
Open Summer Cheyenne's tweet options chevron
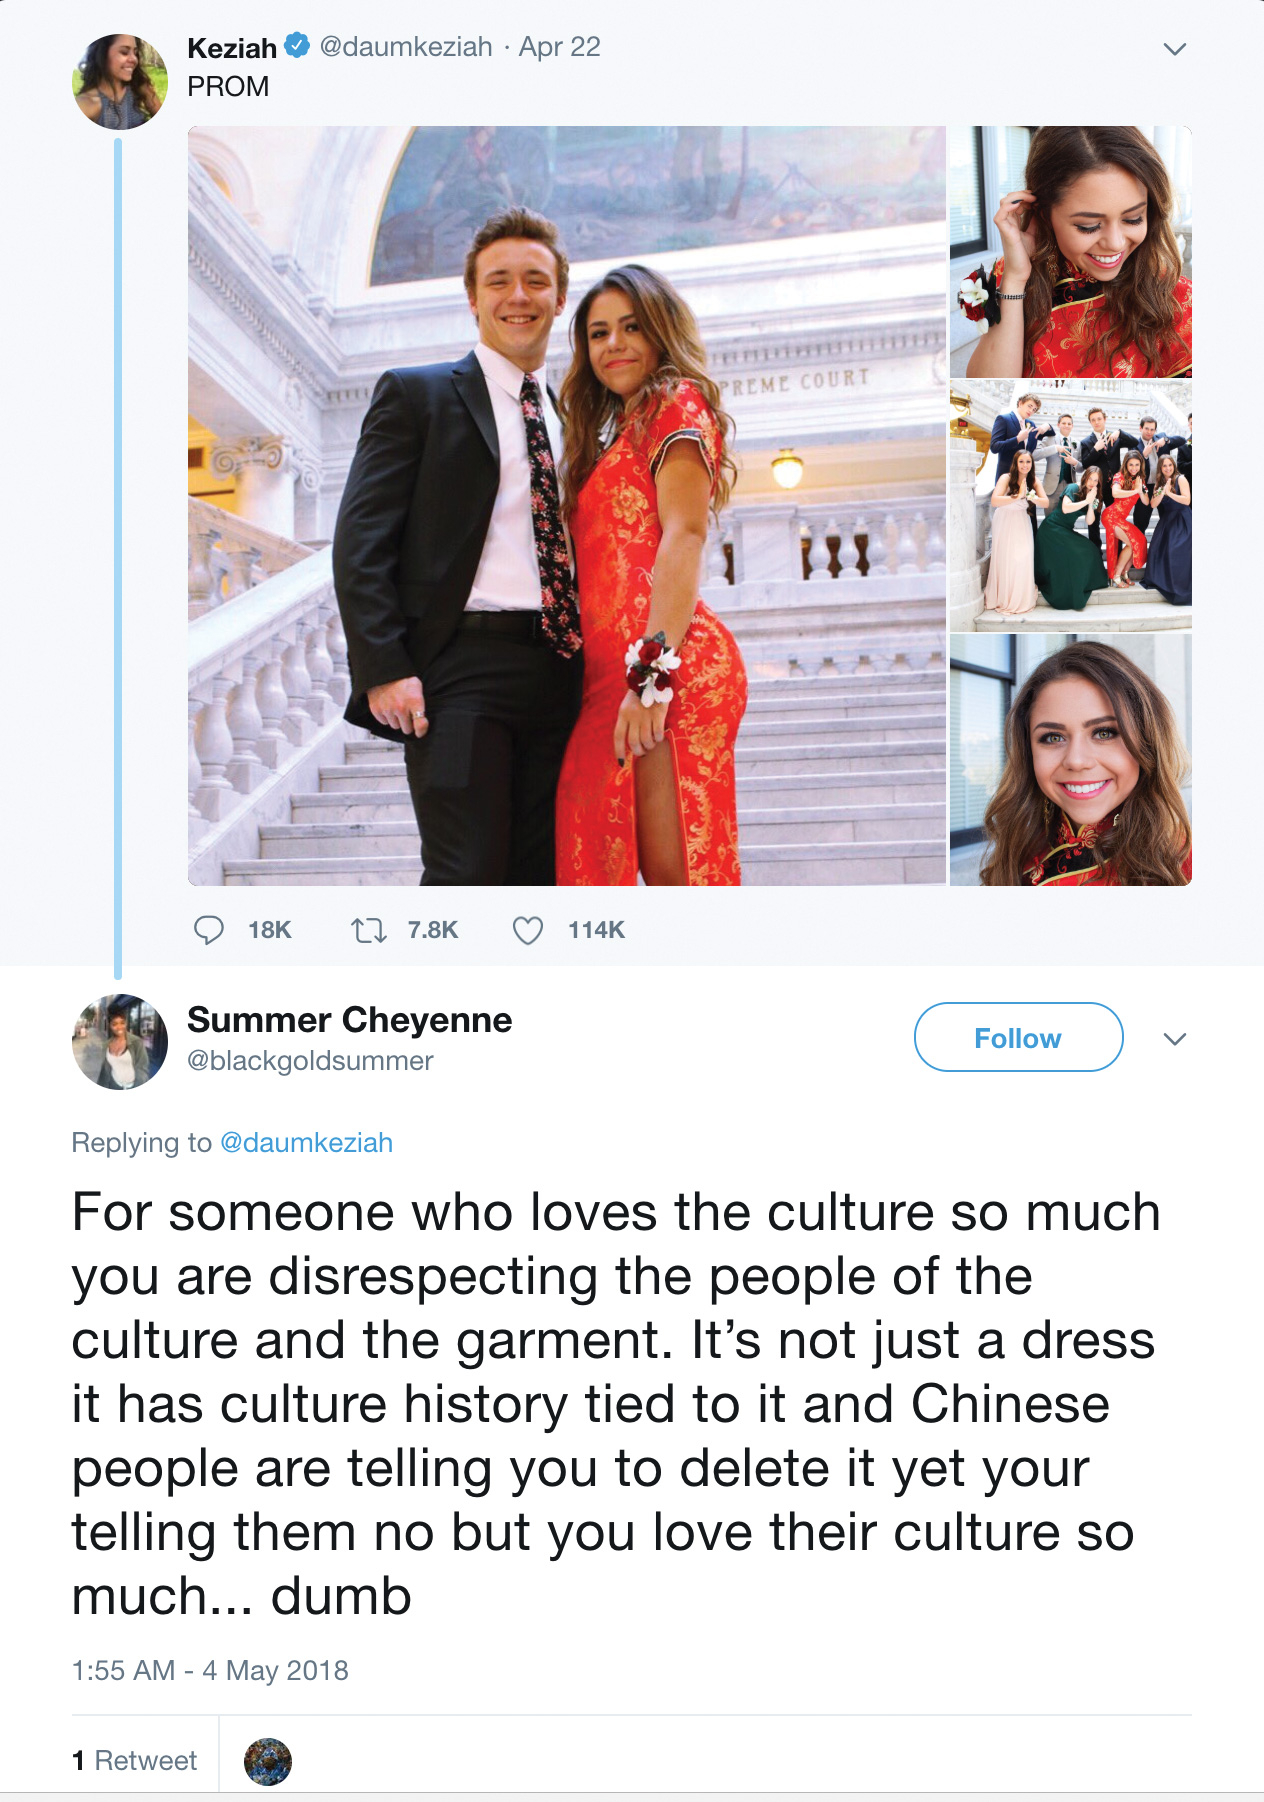point(1175,1039)
